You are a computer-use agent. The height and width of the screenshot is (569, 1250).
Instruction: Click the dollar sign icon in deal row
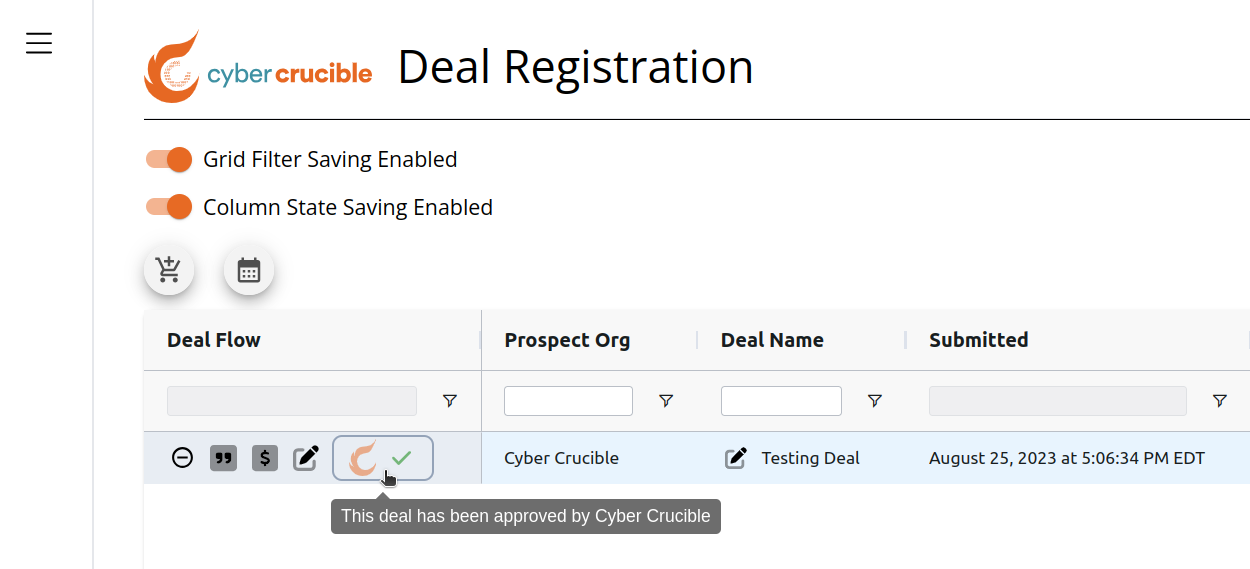pyautogui.click(x=265, y=458)
